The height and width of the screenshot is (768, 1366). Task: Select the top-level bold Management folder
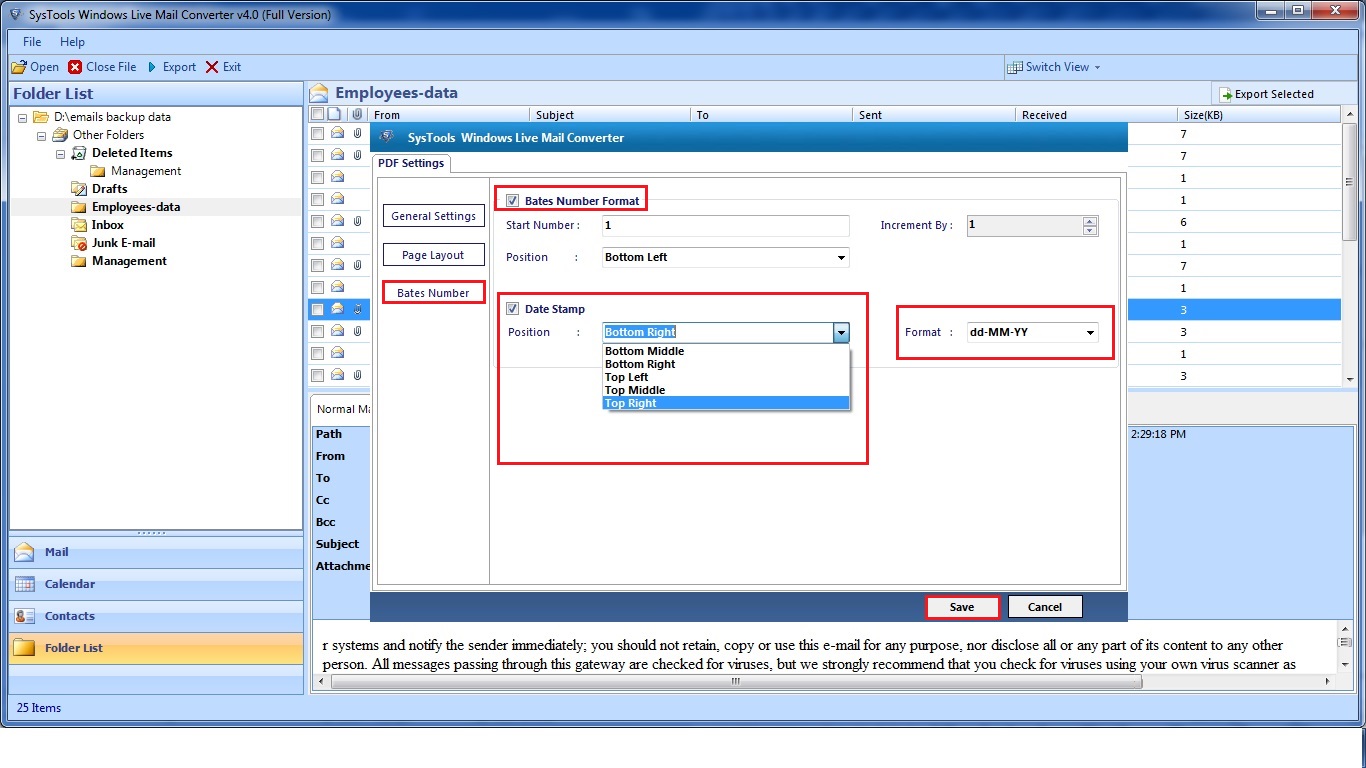(x=129, y=261)
